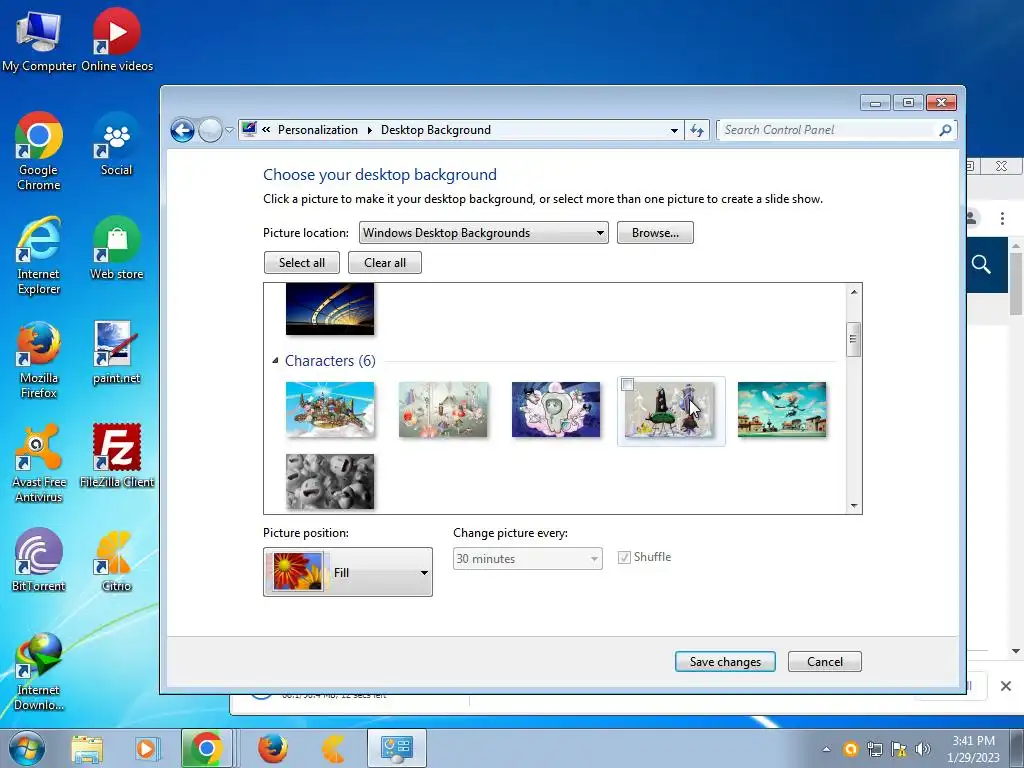
Task: Open volume control in system tray
Action: tap(923, 749)
